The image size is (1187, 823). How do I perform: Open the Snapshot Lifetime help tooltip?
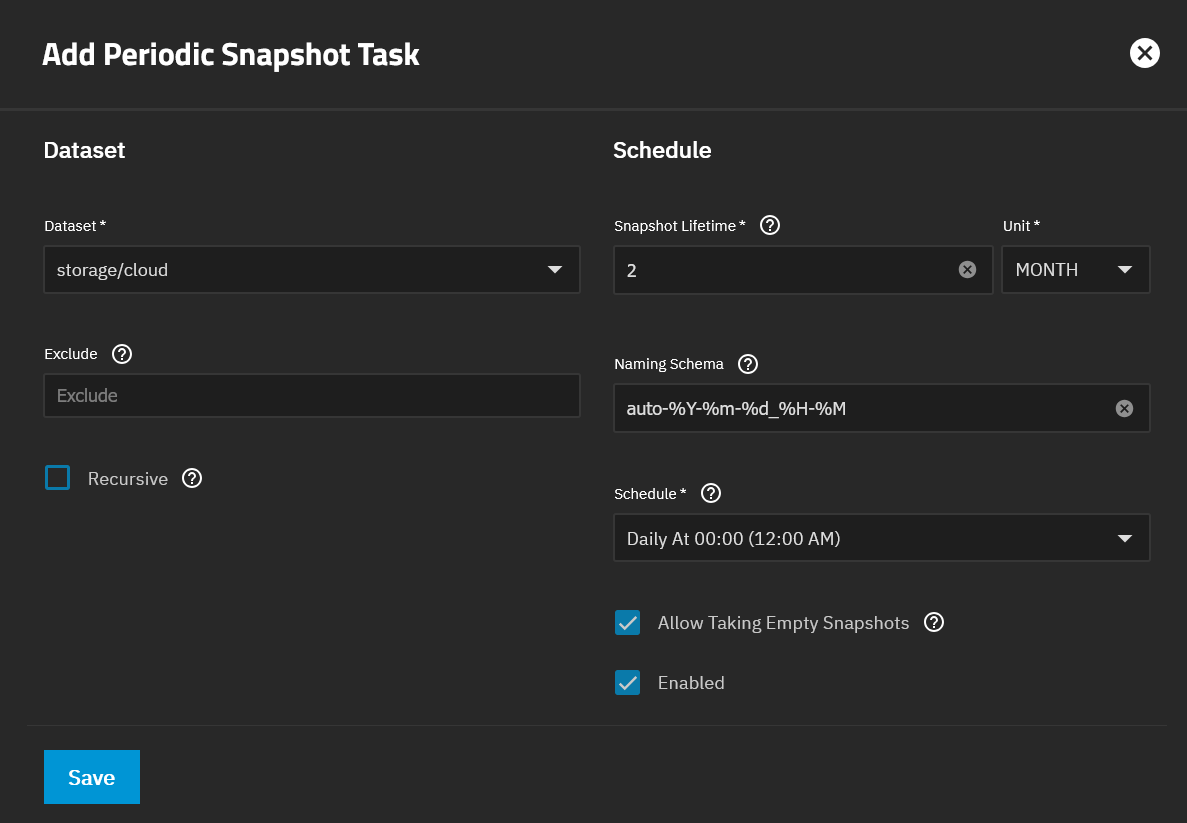[769, 225]
